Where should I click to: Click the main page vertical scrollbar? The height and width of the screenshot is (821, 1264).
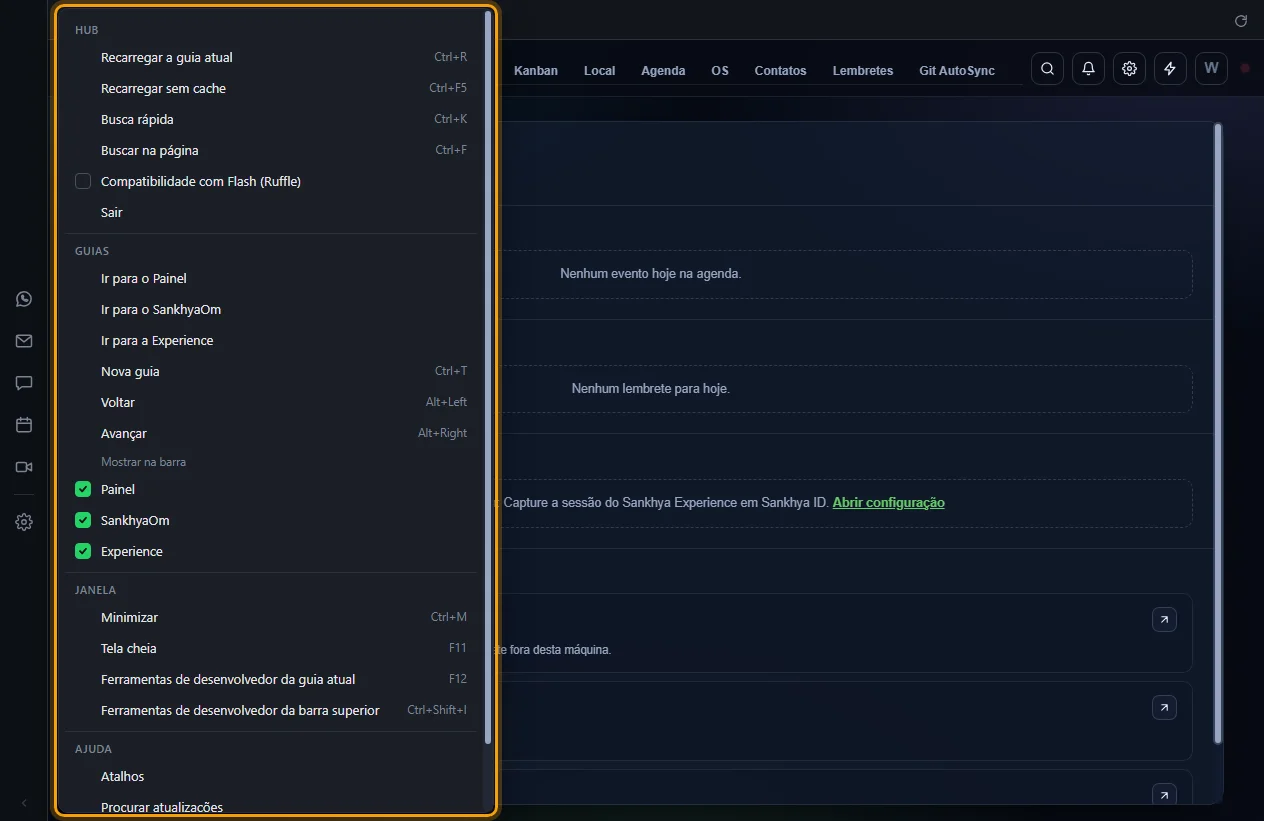tap(1218, 433)
